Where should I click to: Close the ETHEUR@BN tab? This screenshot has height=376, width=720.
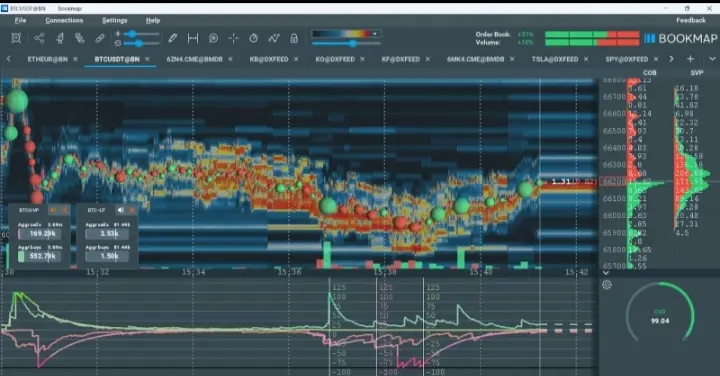pos(75,59)
